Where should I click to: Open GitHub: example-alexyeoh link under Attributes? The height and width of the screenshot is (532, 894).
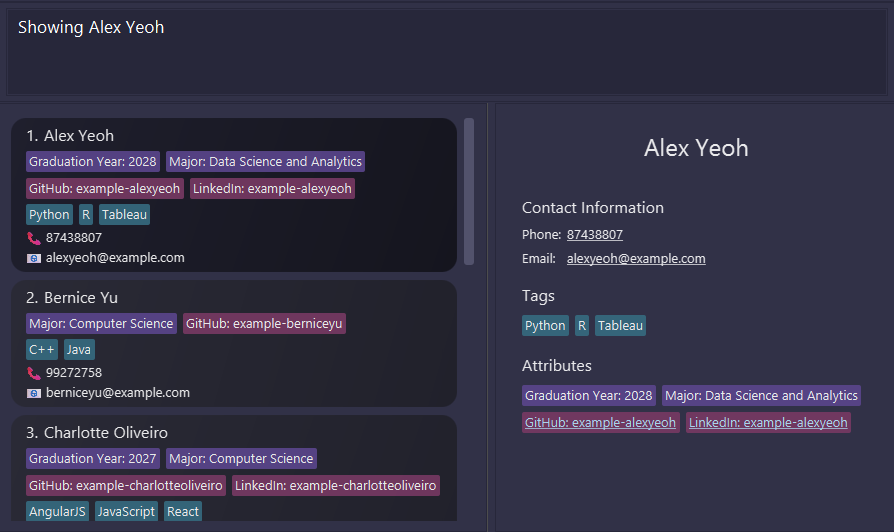coord(600,423)
